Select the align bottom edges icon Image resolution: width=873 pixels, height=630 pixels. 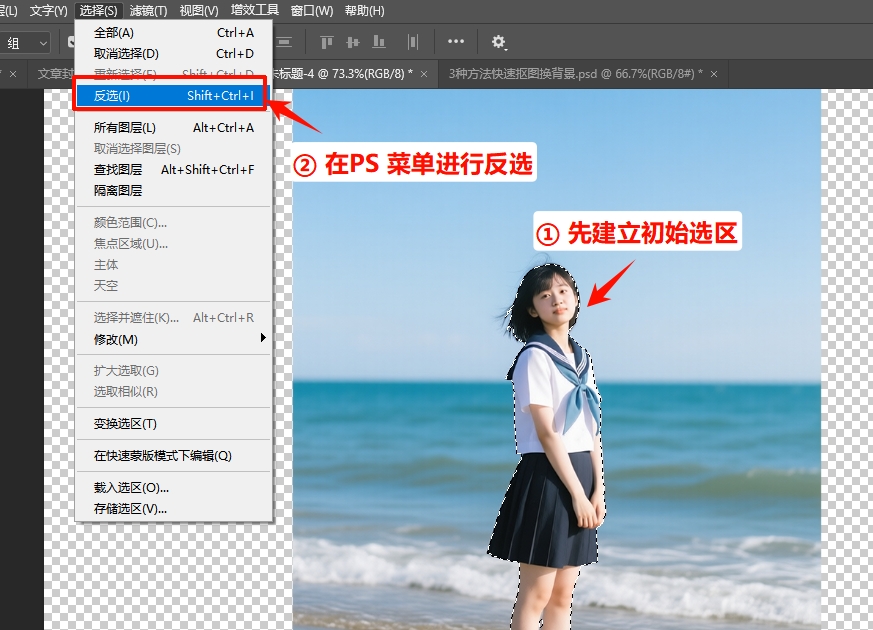(x=378, y=42)
